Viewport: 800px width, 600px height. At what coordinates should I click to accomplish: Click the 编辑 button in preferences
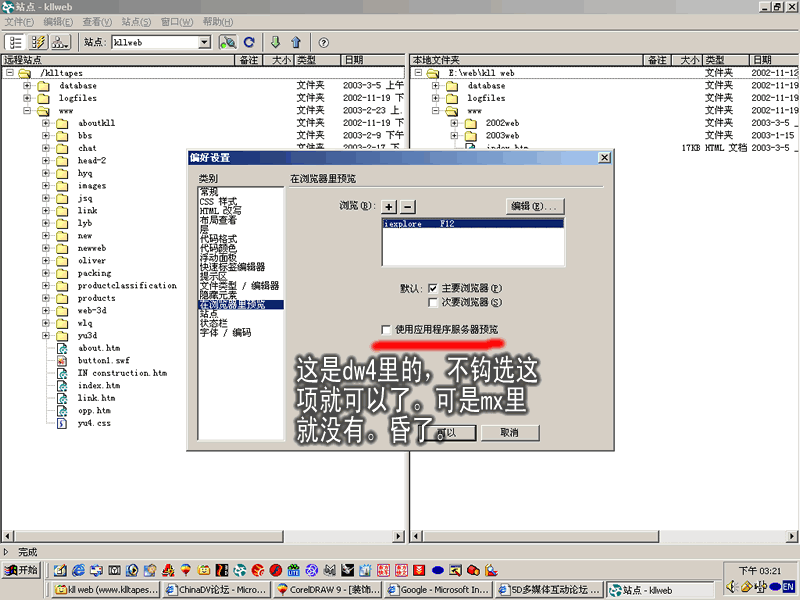[x=537, y=206]
